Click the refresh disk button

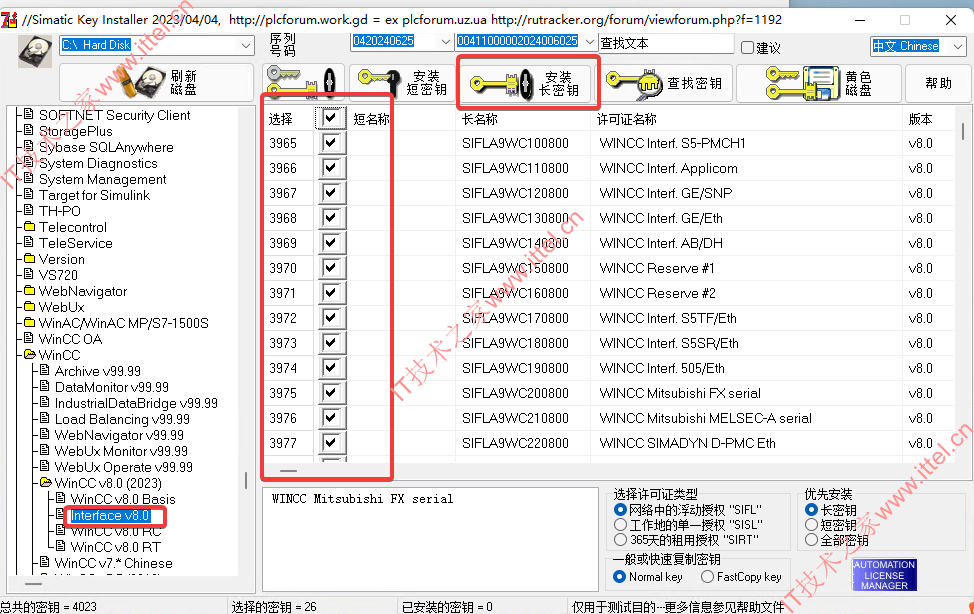click(x=157, y=83)
